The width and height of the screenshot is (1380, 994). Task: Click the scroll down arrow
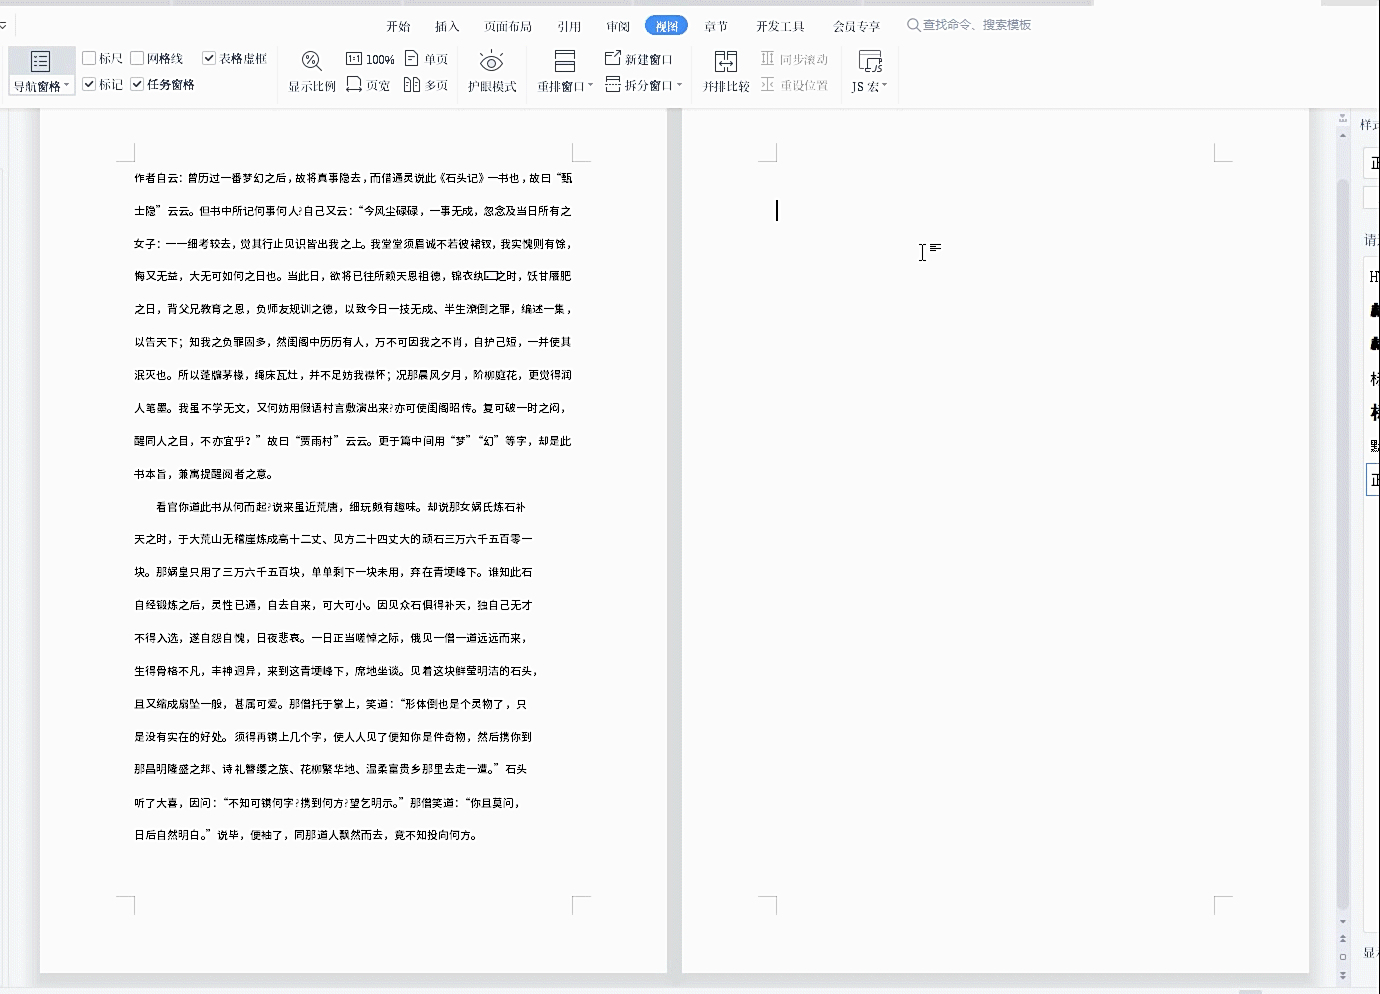(1343, 922)
